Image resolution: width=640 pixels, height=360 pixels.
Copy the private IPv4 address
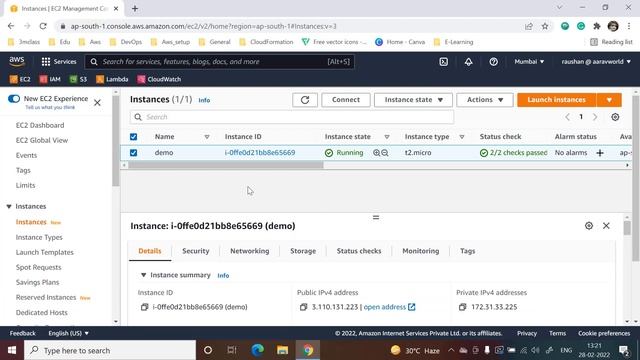click(x=462, y=307)
